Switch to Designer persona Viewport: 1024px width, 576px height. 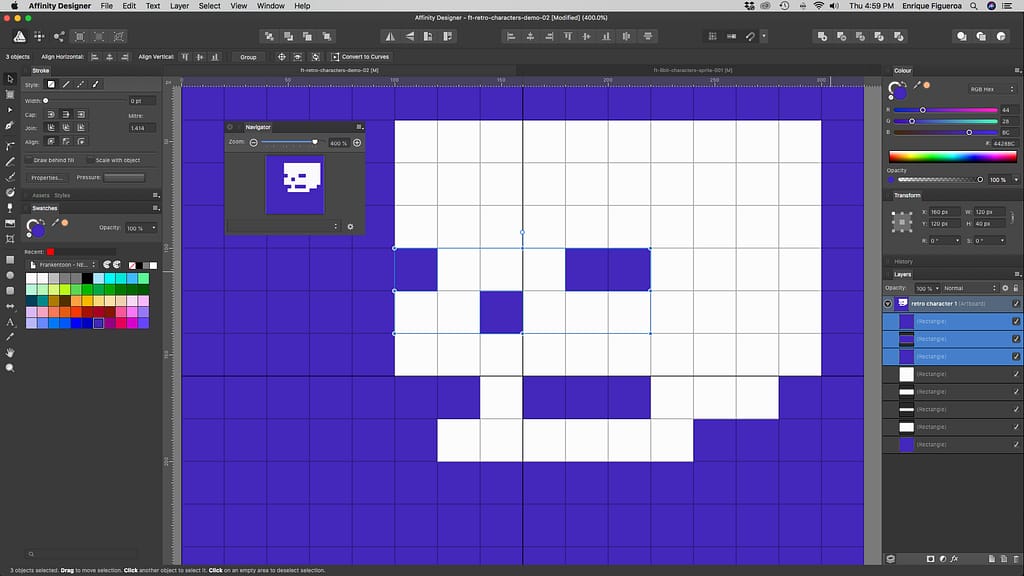click(x=20, y=37)
